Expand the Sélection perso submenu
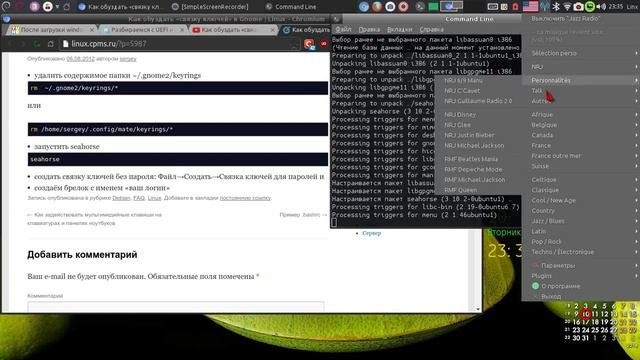 click(x=581, y=53)
